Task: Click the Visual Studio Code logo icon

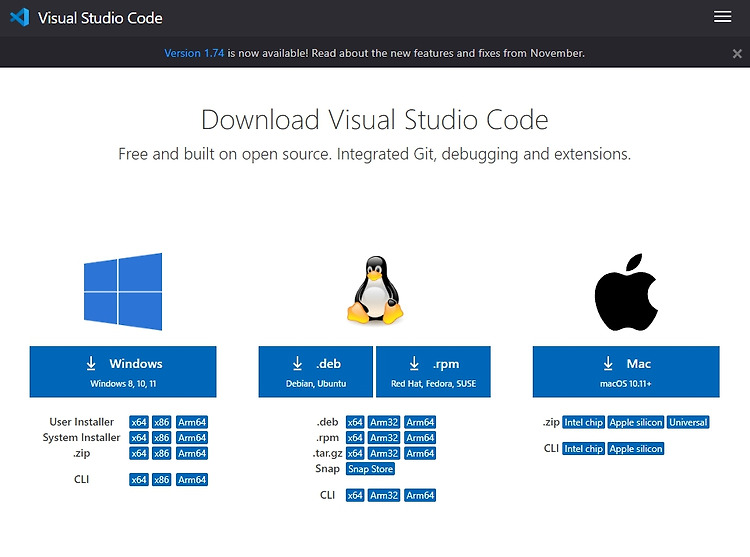Action: pyautogui.click(x=20, y=18)
